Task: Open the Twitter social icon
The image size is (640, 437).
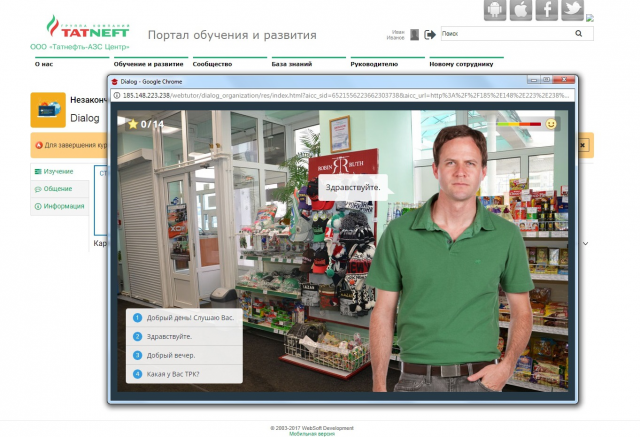Action: click(572, 10)
